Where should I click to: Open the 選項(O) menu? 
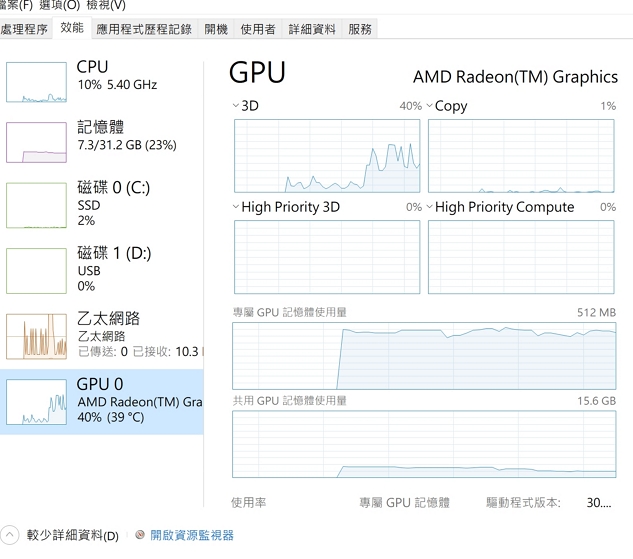tap(59, 5)
